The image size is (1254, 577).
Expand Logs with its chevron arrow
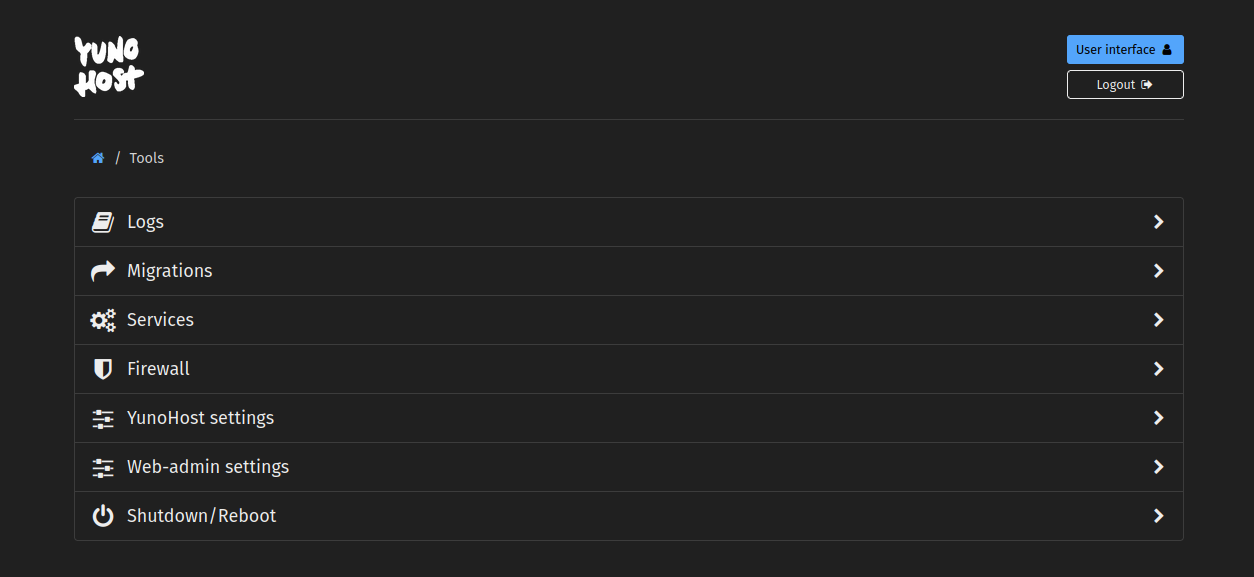[1158, 222]
